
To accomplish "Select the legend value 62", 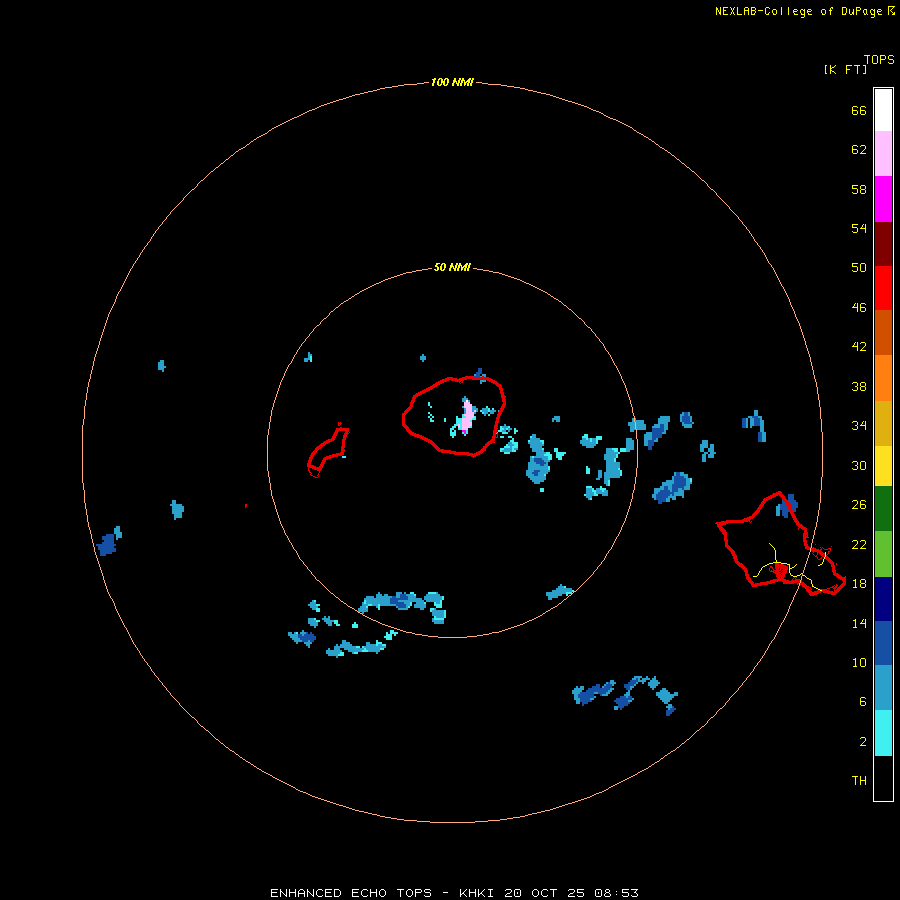I will click(x=859, y=149).
